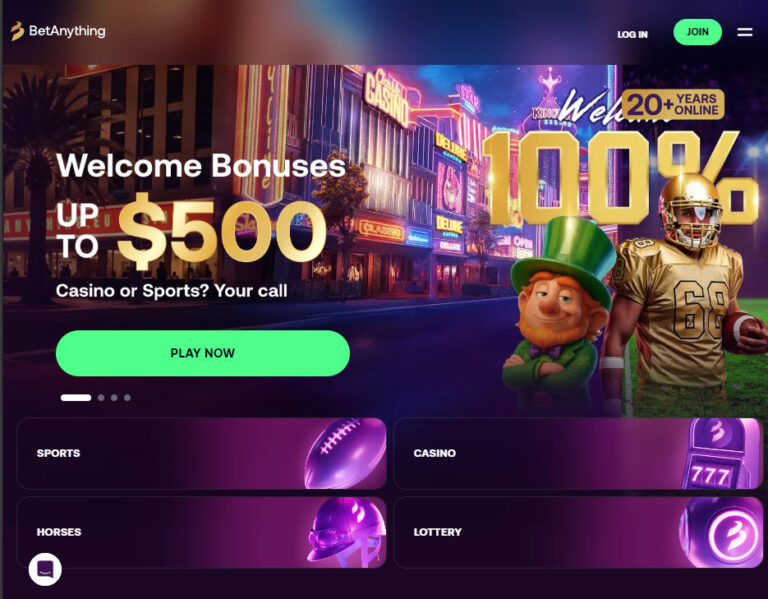Open the Casino category
Image resolution: width=768 pixels, height=599 pixels.
click(578, 454)
